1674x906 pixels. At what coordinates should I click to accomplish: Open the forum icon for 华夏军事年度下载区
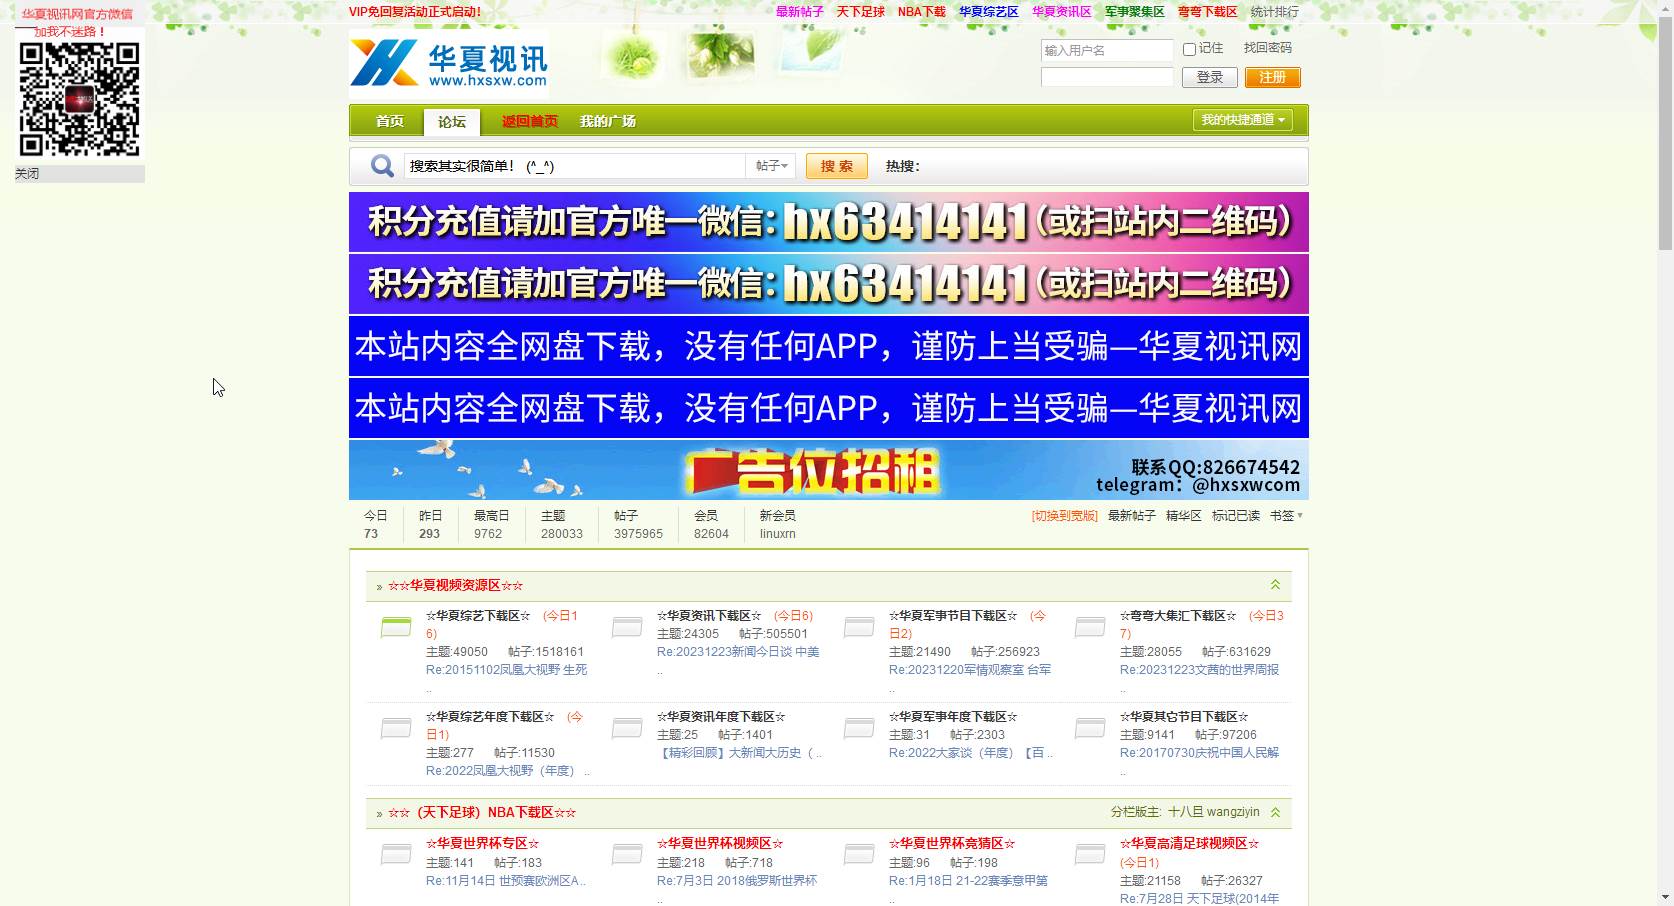pyautogui.click(x=859, y=728)
